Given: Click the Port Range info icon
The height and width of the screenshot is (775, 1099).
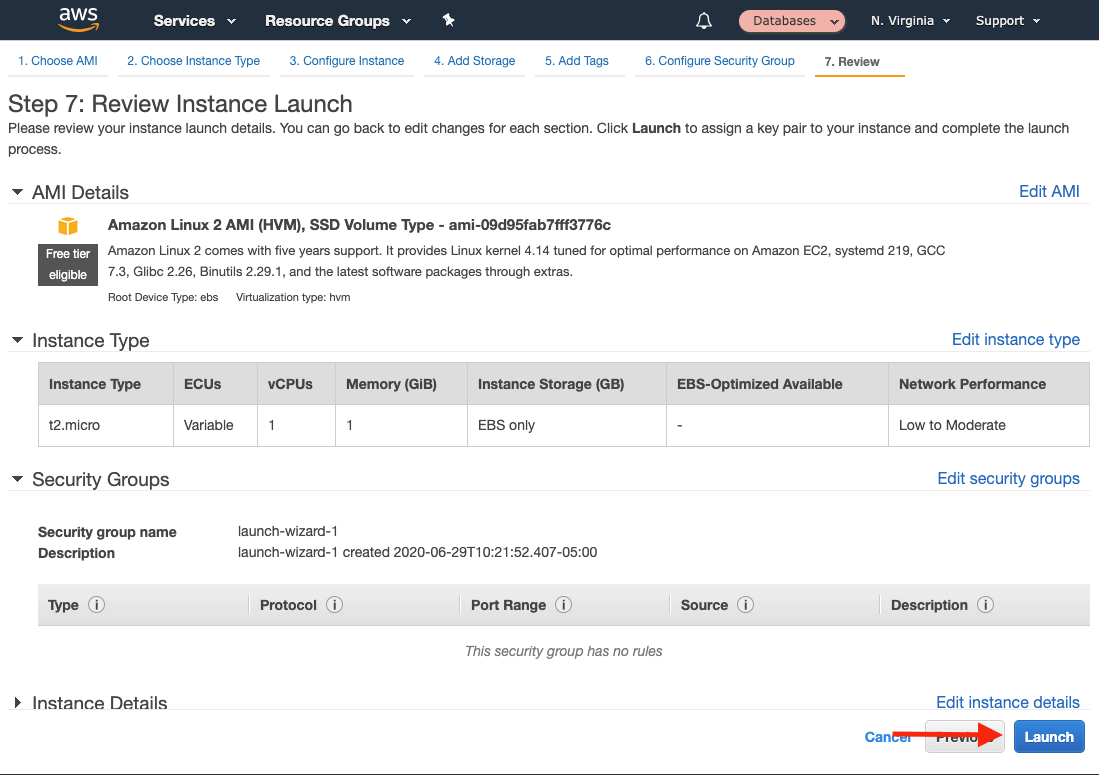Looking at the screenshot, I should pyautogui.click(x=563, y=605).
